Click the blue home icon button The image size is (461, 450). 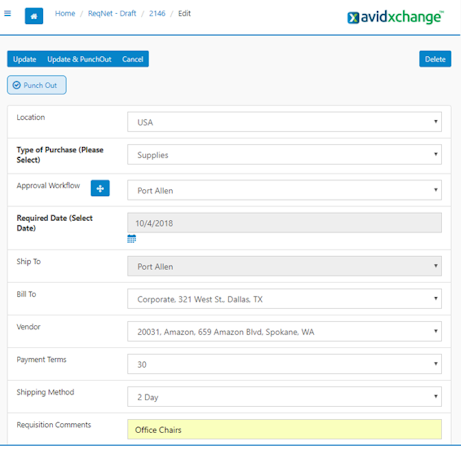pyautogui.click(x=34, y=16)
